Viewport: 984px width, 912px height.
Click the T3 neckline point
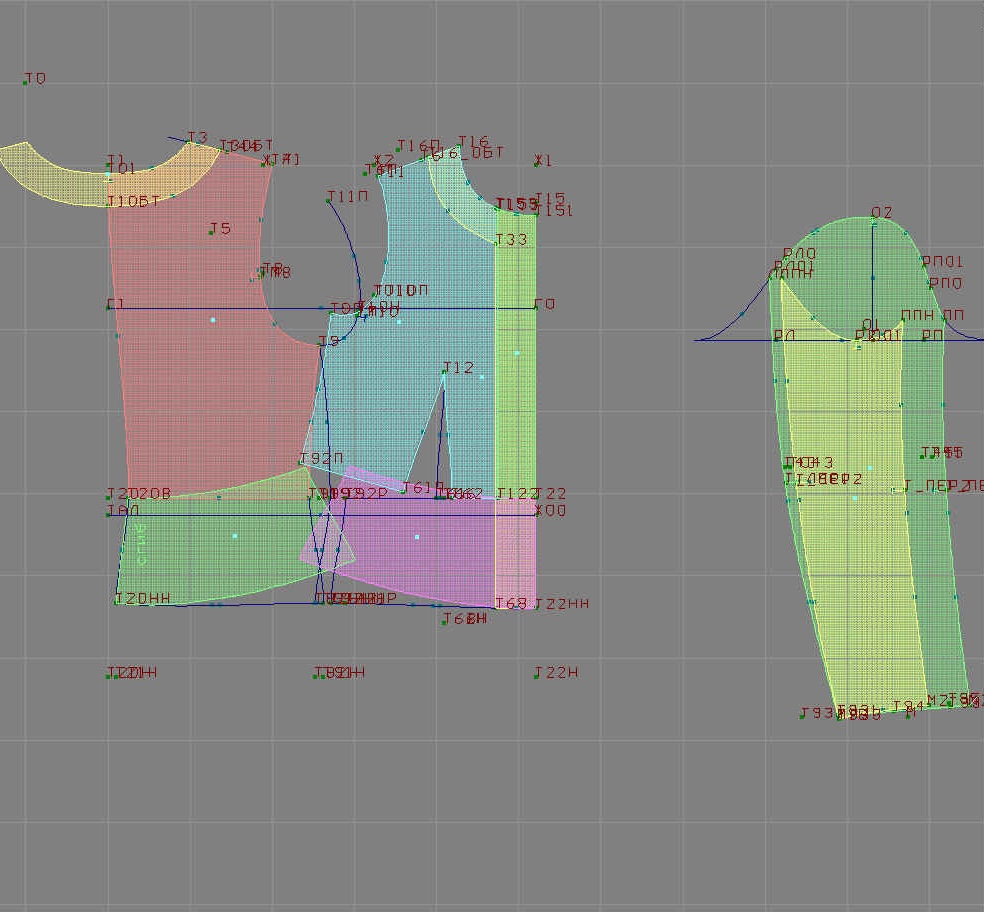coord(190,142)
